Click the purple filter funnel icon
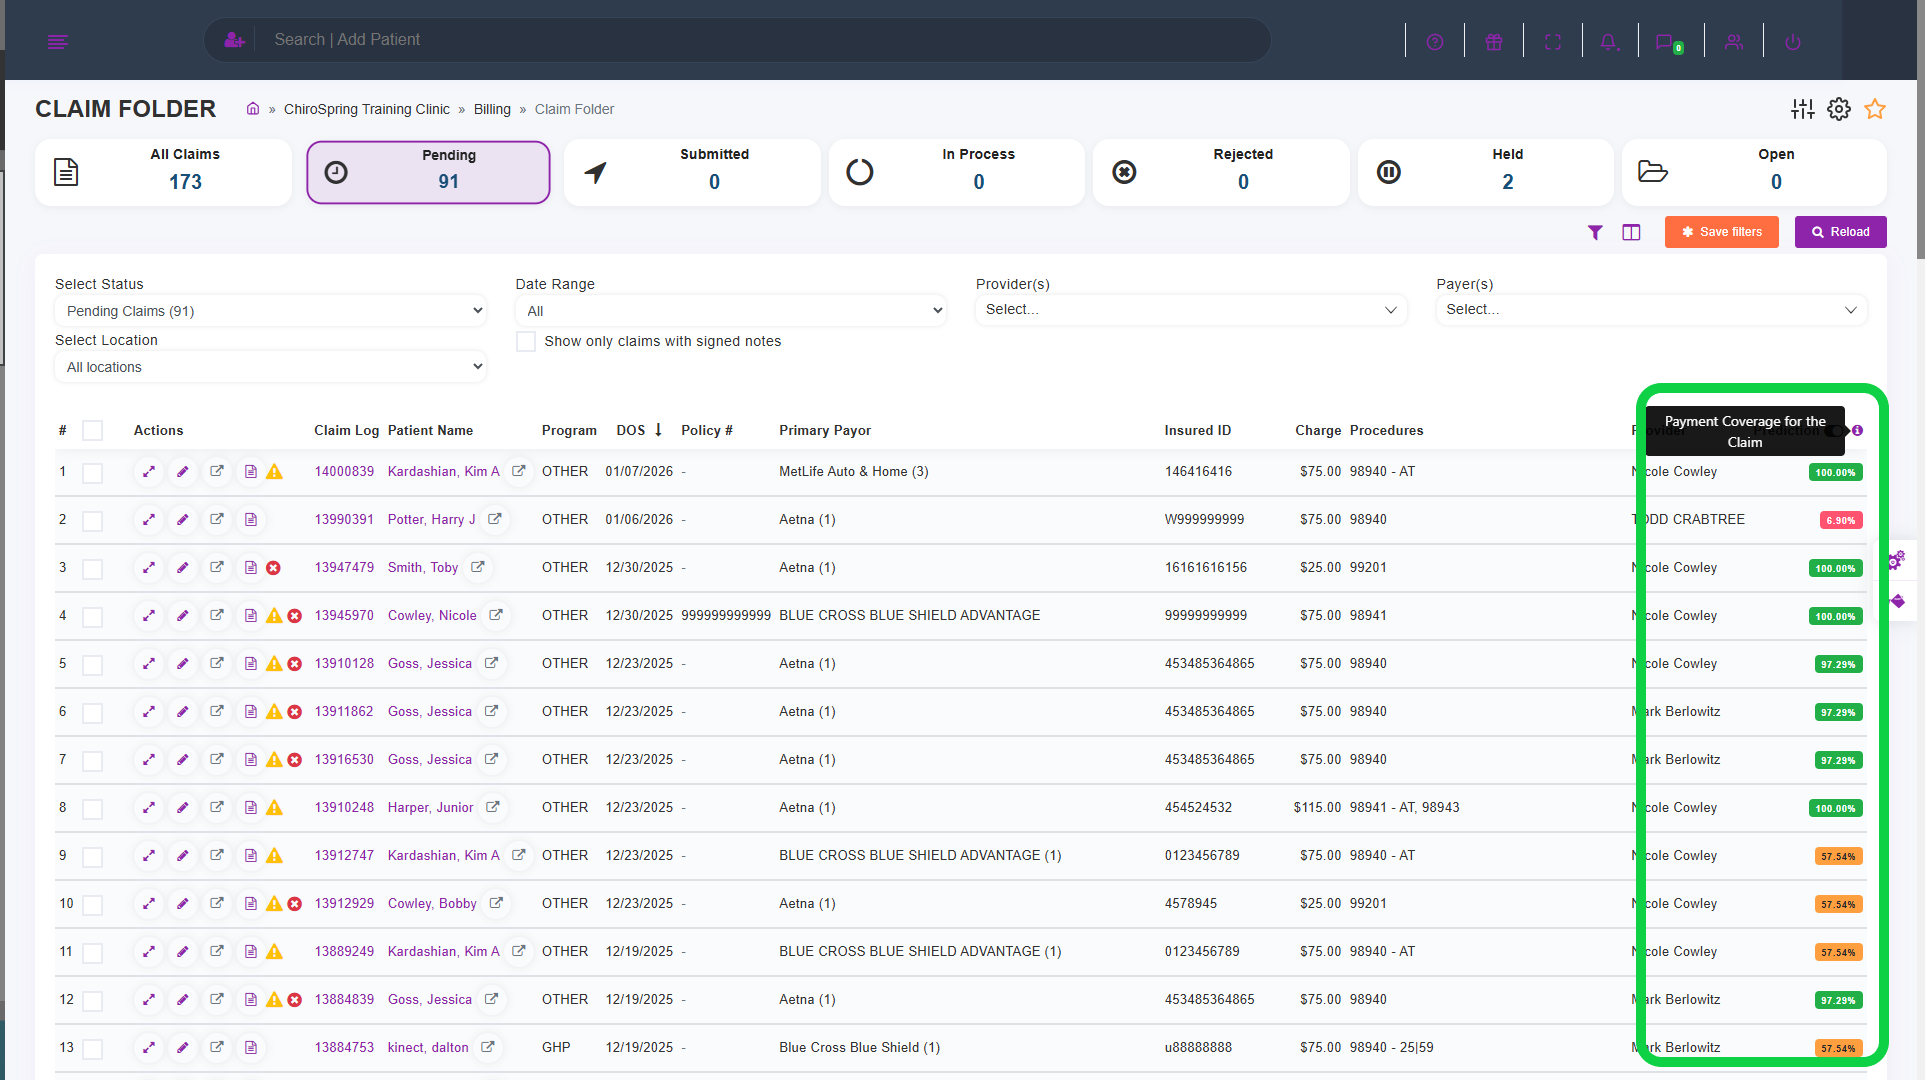Viewport: 1925px width, 1080px height. 1595,232
